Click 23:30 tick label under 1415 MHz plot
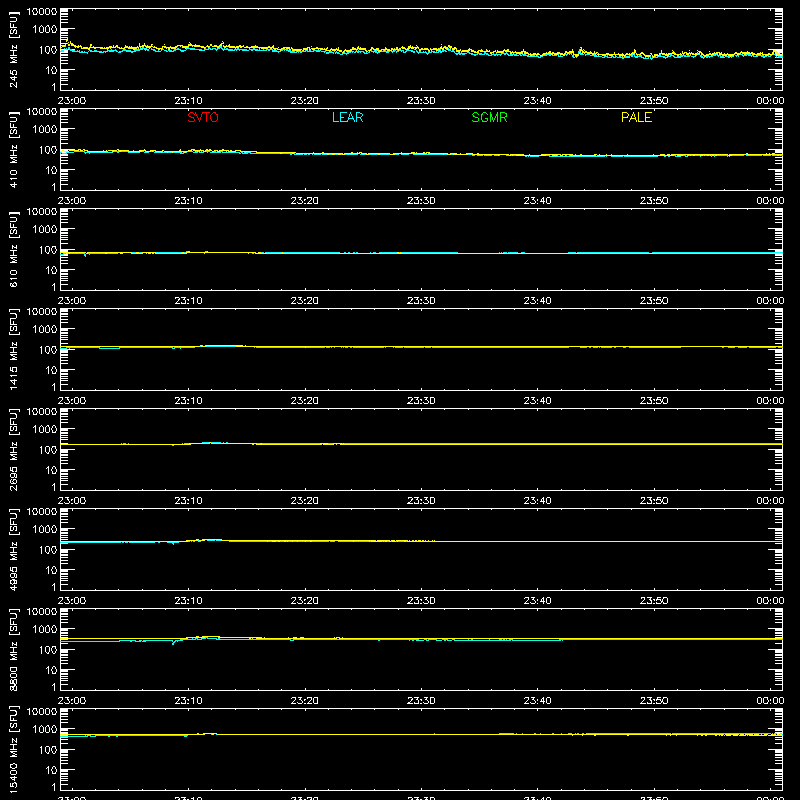 click(x=421, y=401)
